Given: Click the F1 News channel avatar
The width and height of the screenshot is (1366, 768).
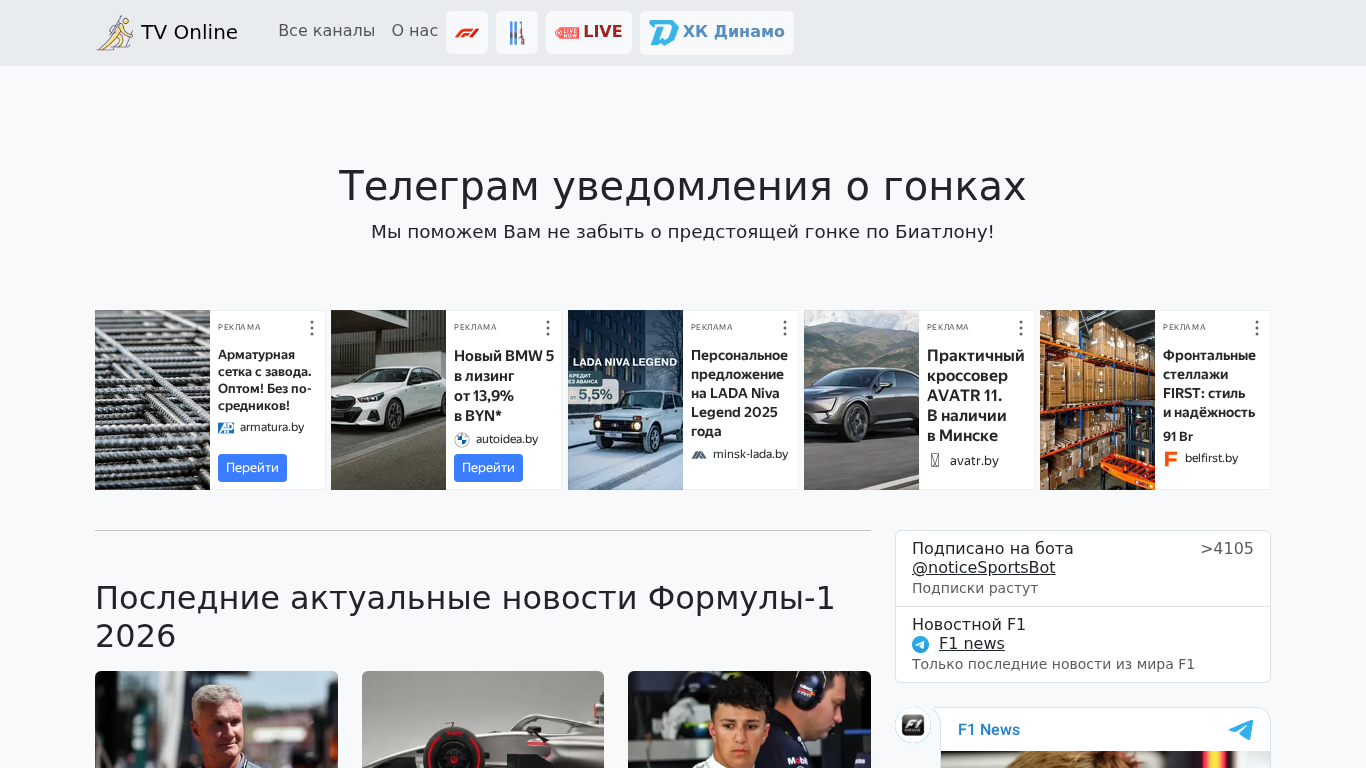Looking at the screenshot, I should click(913, 725).
